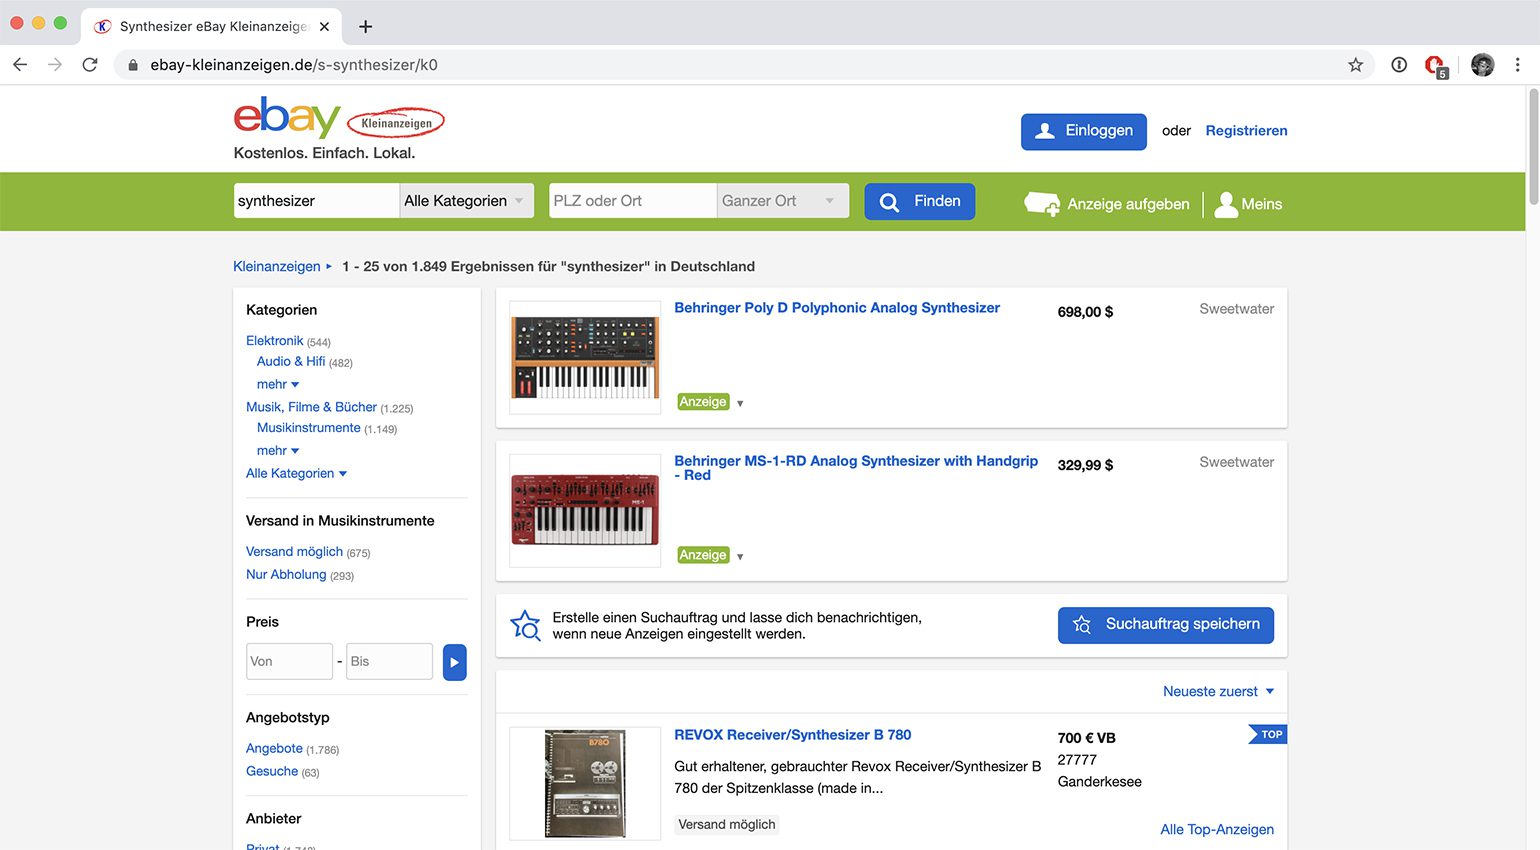
Task: Click the 329,99 $ price
Action: [1085, 465]
